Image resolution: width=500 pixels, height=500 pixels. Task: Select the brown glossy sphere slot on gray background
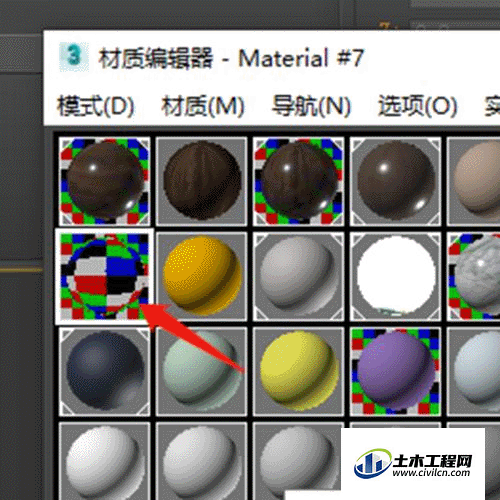click(x=396, y=181)
